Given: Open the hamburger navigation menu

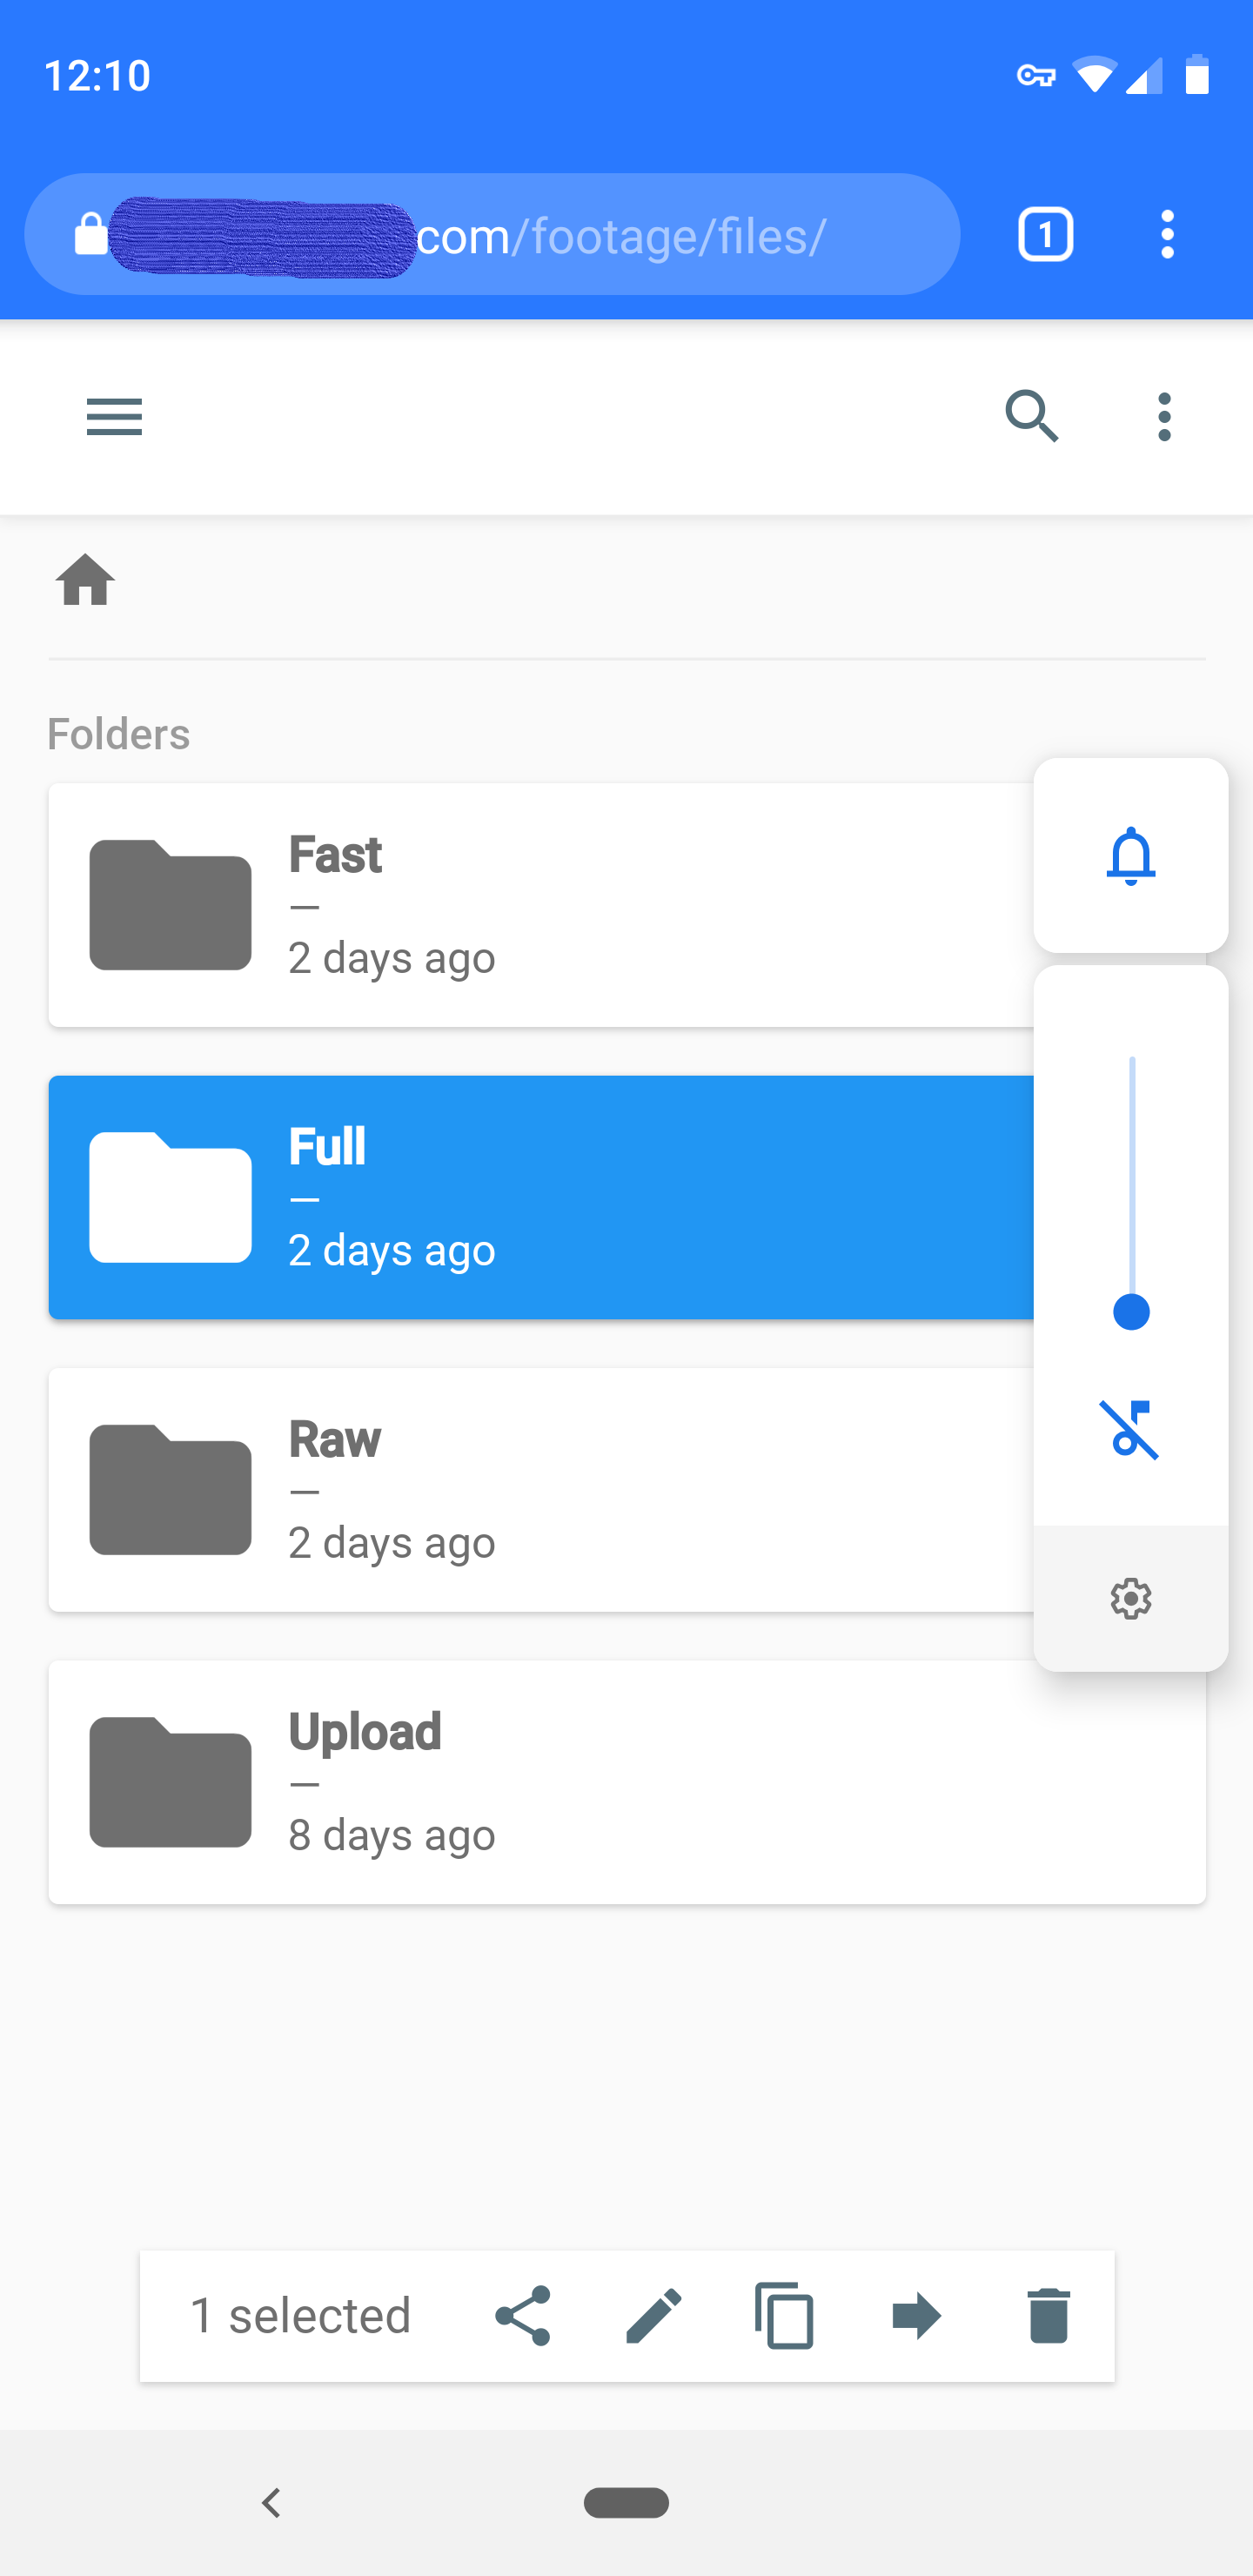Looking at the screenshot, I should 114,416.
